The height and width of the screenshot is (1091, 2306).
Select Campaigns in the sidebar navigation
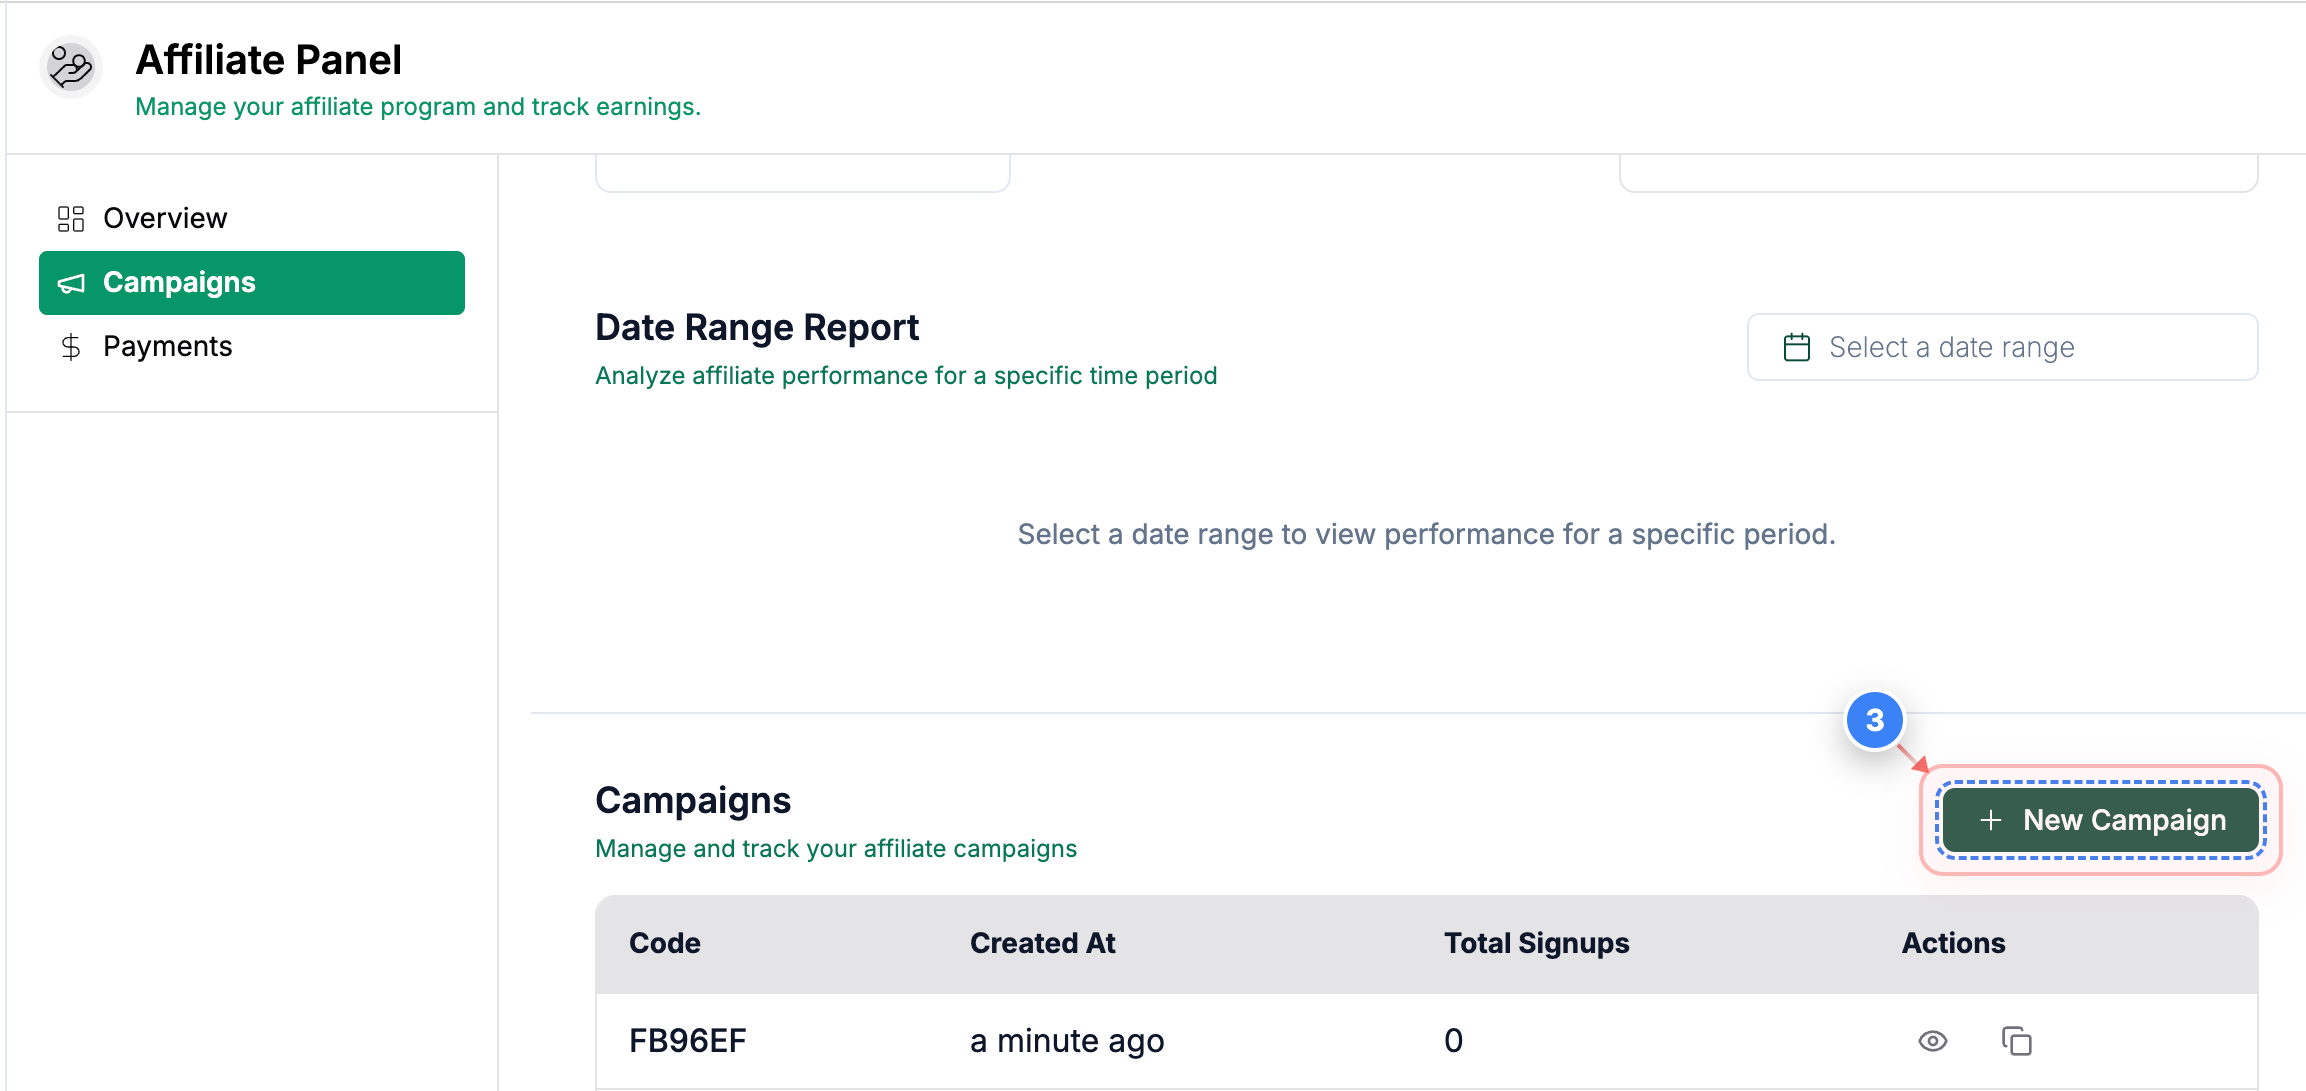click(179, 283)
